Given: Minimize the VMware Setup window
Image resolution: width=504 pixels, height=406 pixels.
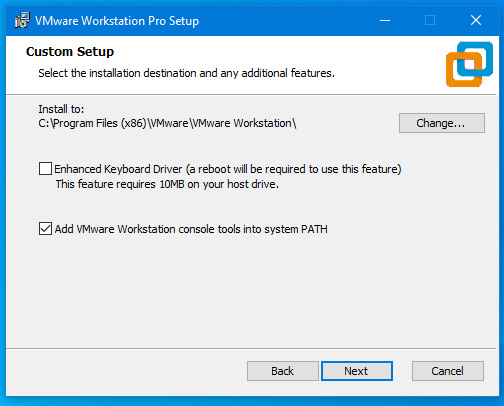Looking at the screenshot, I should tap(385, 20).
